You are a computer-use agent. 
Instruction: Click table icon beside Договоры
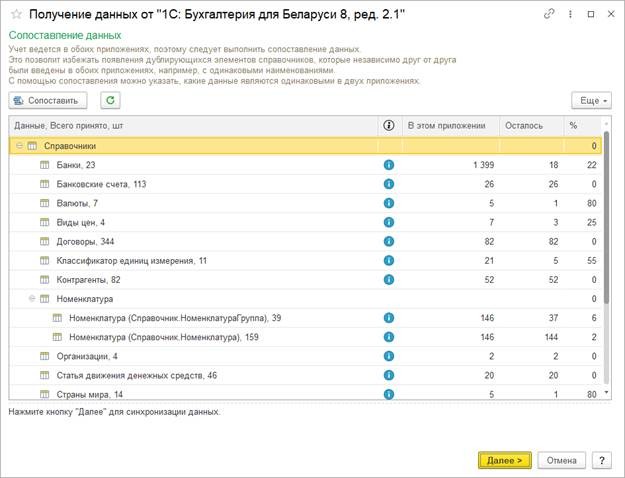pos(45,241)
